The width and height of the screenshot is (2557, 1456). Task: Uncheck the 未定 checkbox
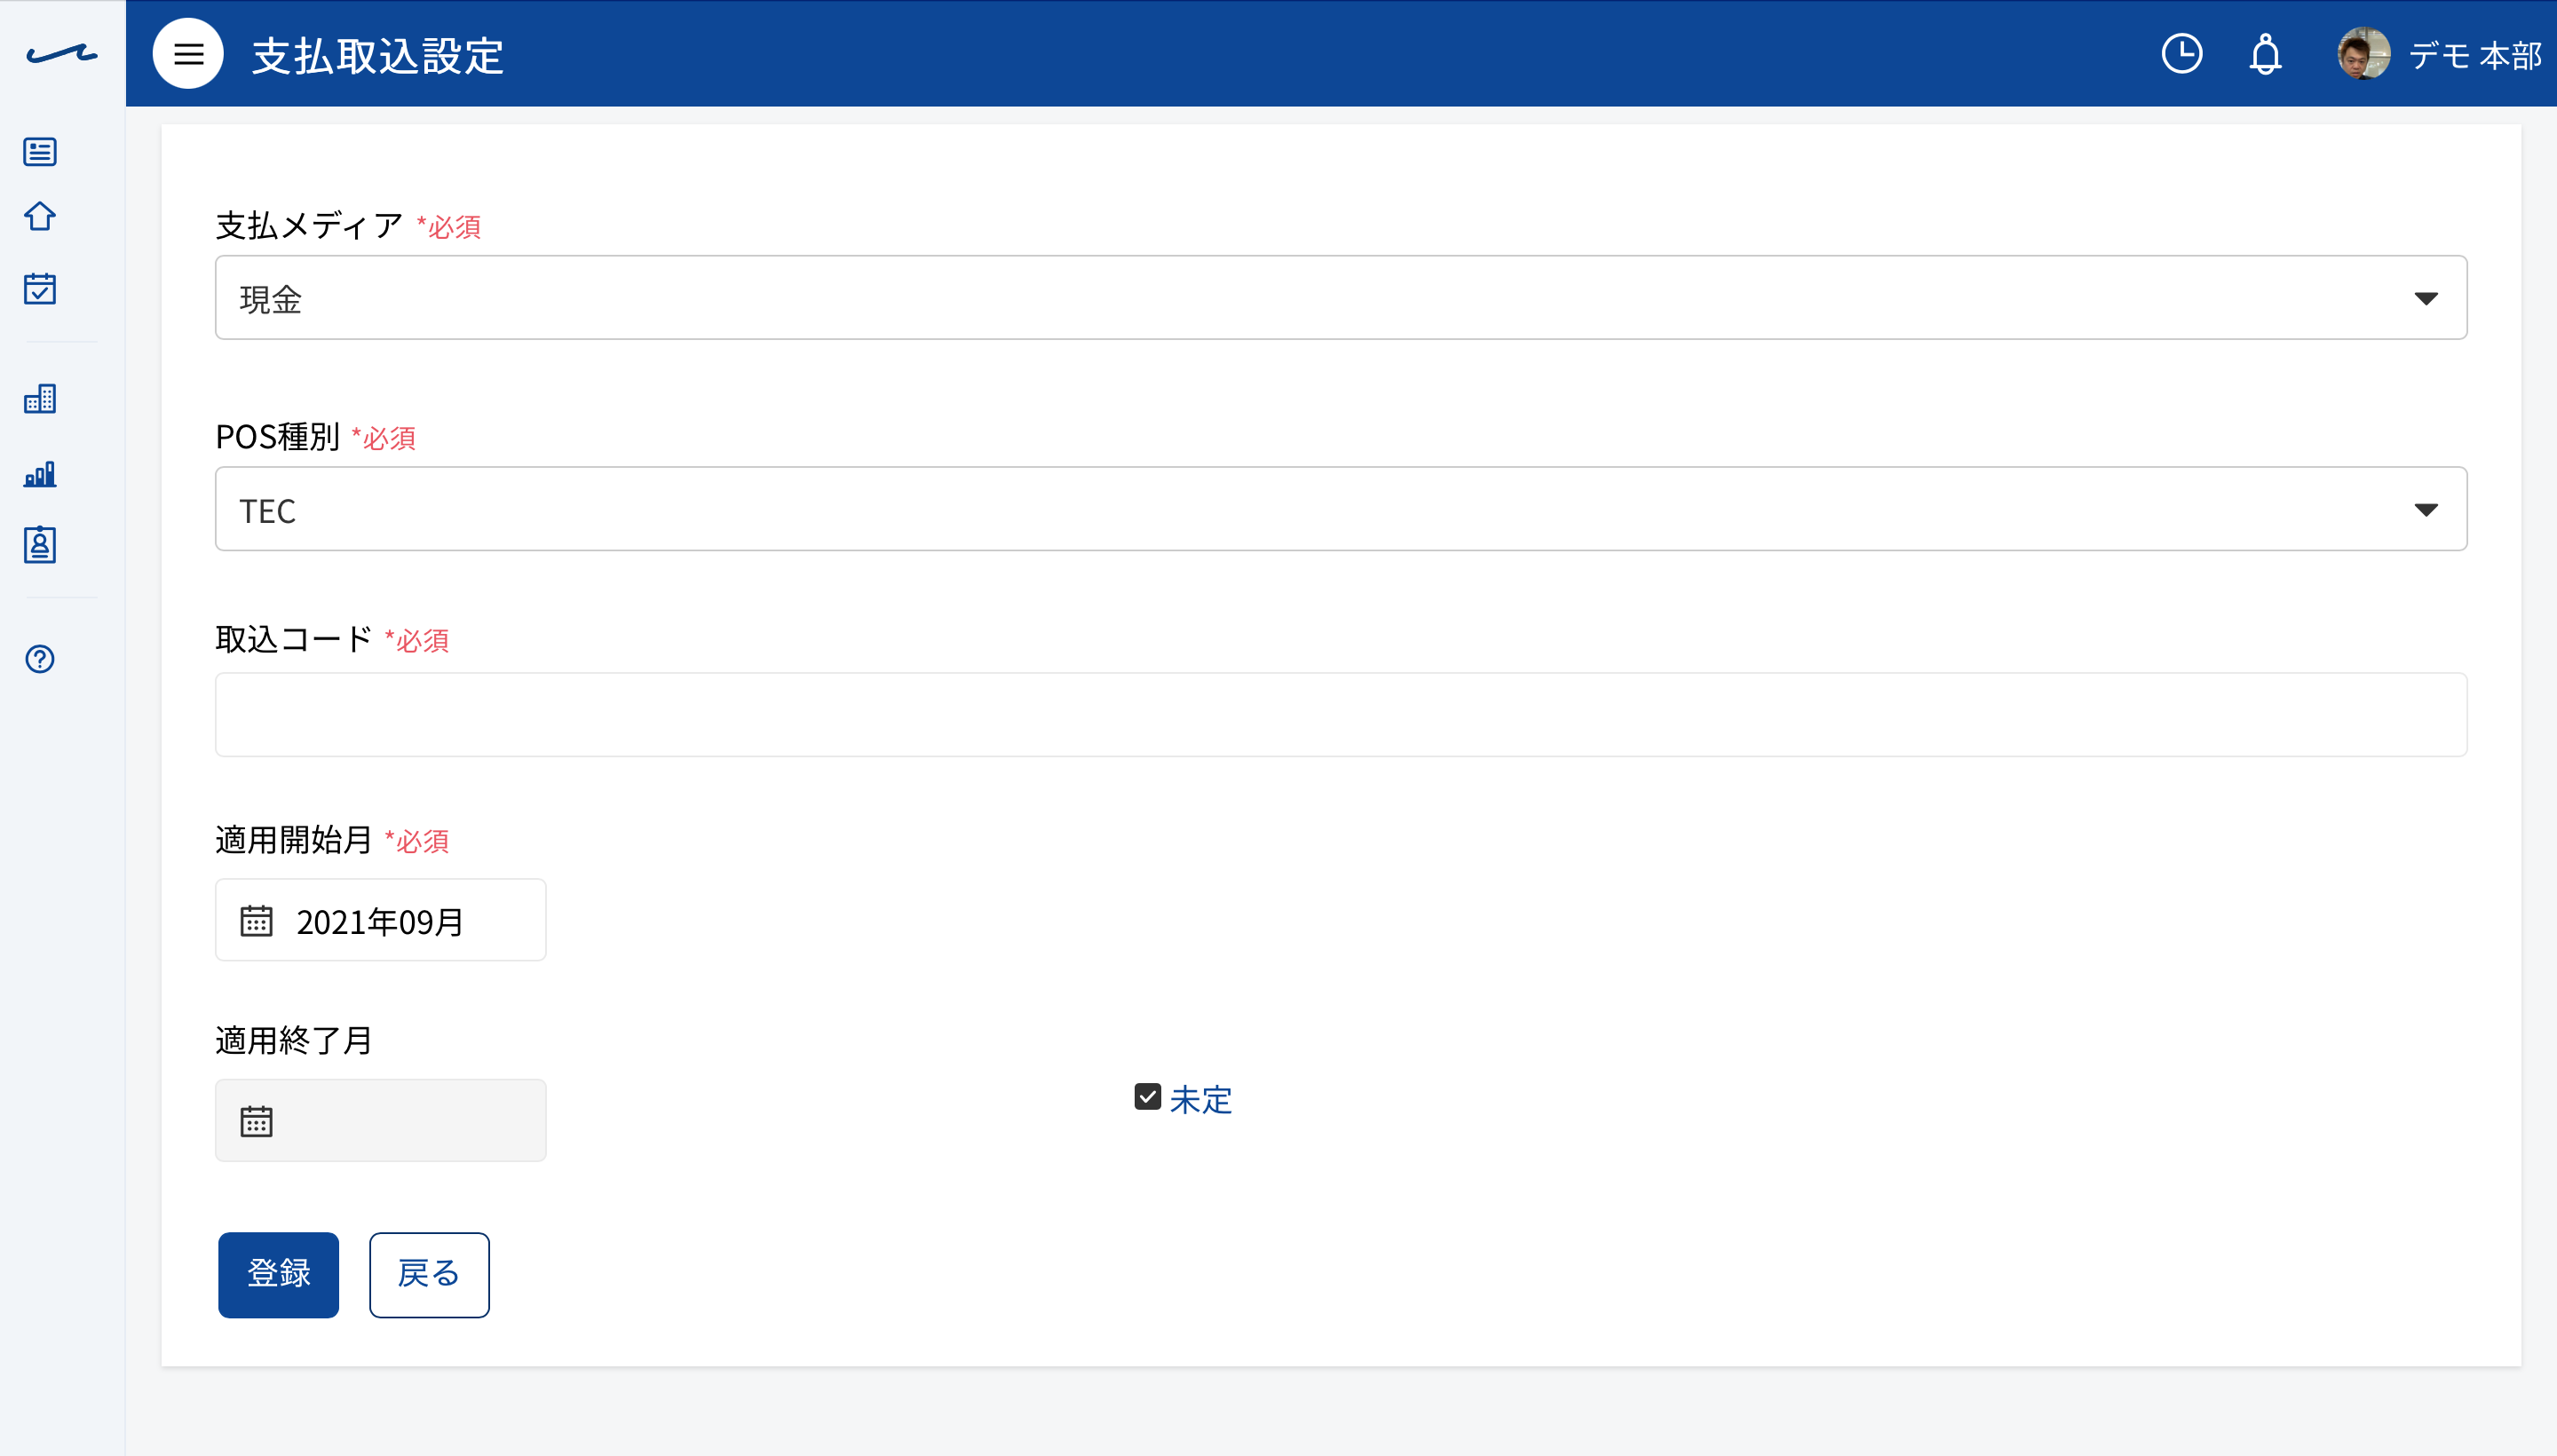pos(1147,1097)
